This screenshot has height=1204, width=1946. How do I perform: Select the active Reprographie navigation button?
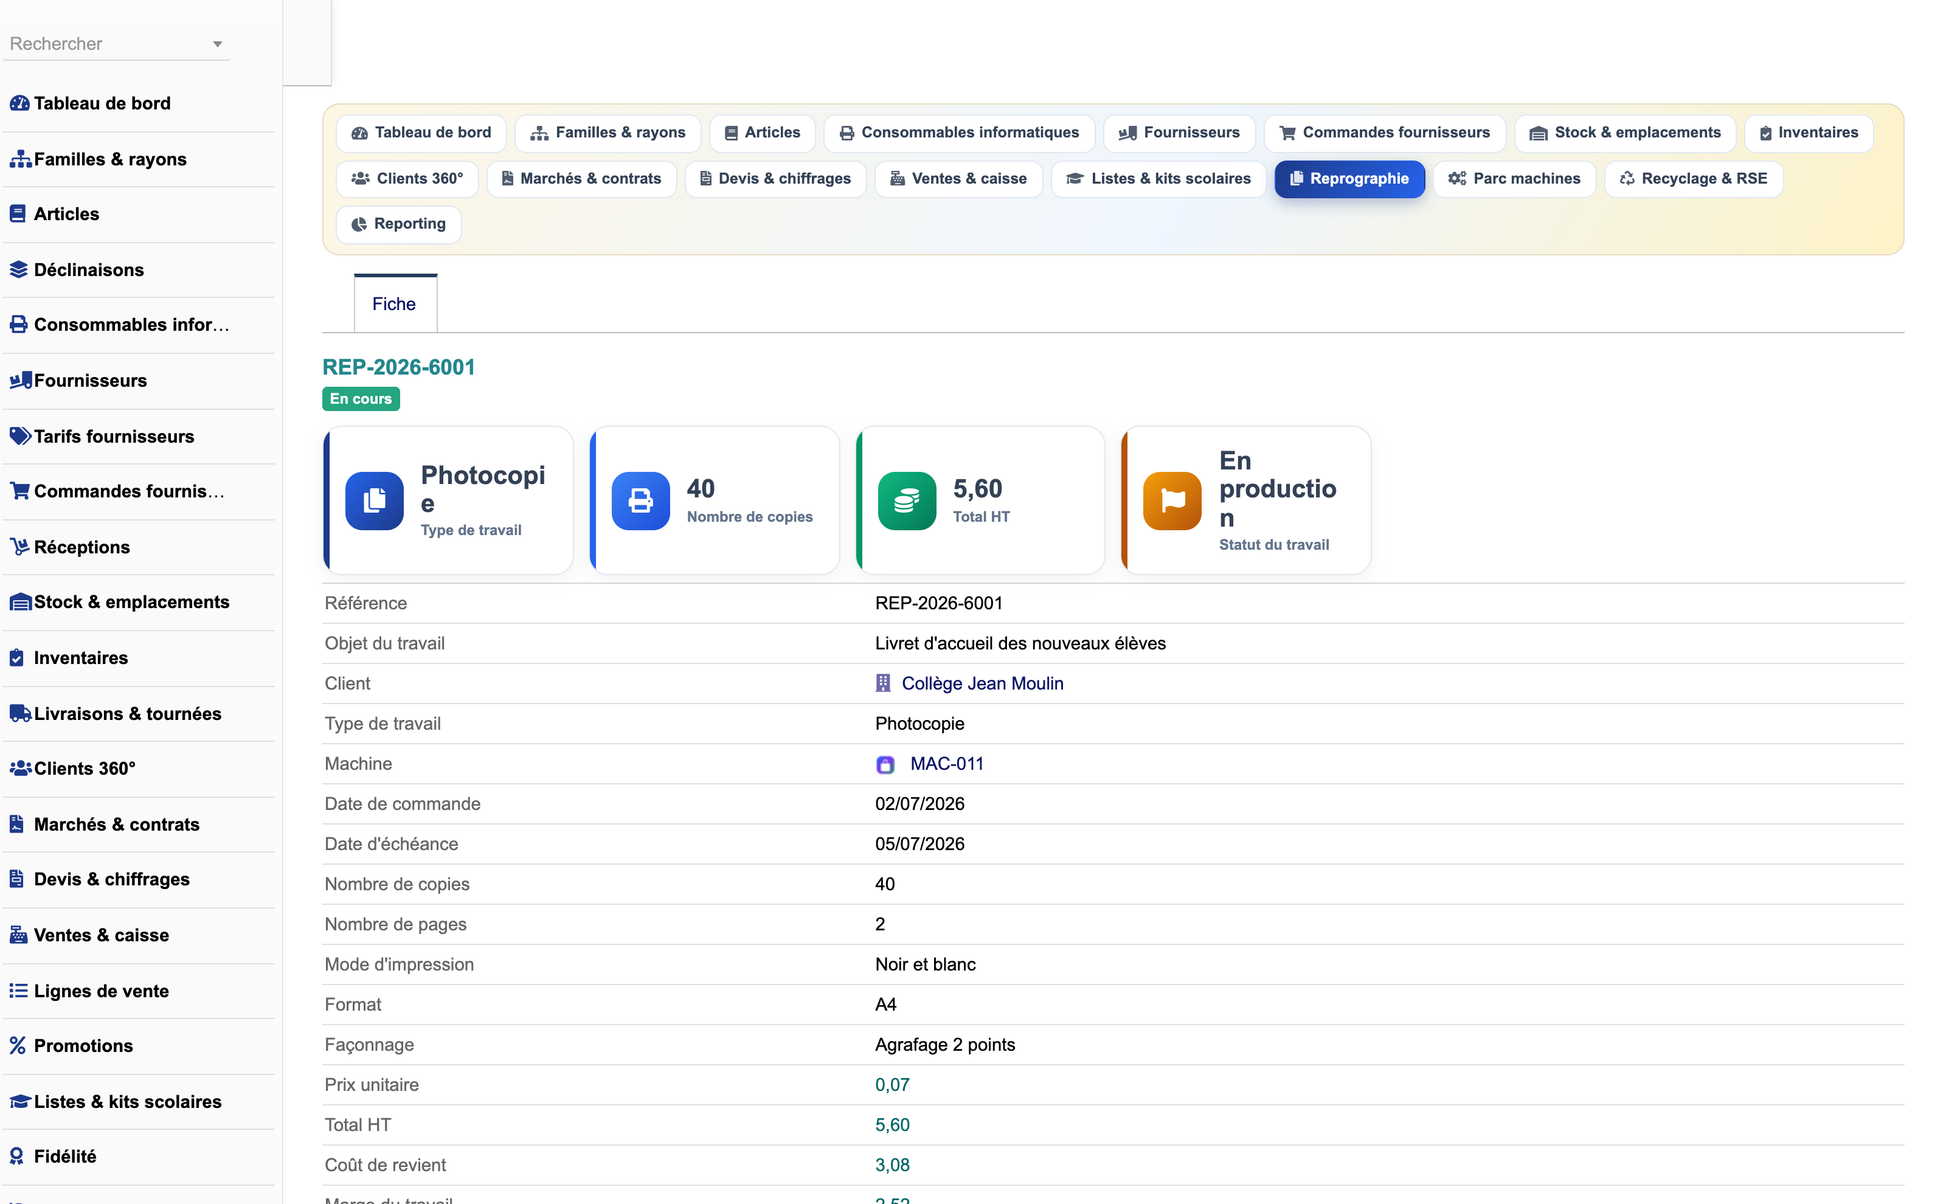[x=1350, y=179]
